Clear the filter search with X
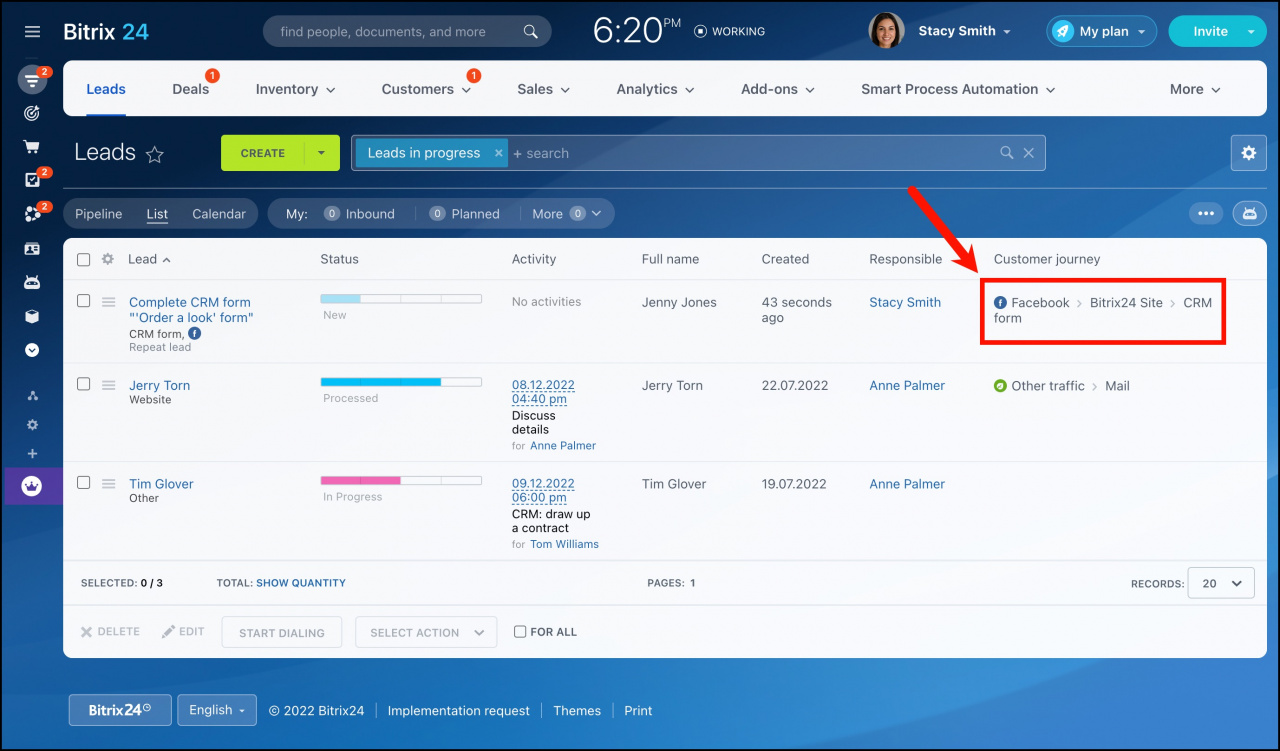Screen dimensions: 1280x751 tap(1029, 153)
